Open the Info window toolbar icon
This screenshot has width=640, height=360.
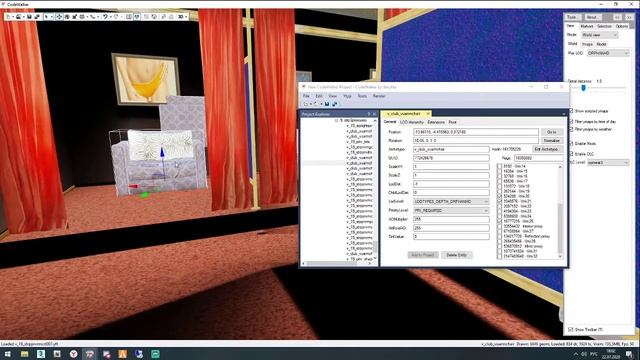[x=129, y=17]
